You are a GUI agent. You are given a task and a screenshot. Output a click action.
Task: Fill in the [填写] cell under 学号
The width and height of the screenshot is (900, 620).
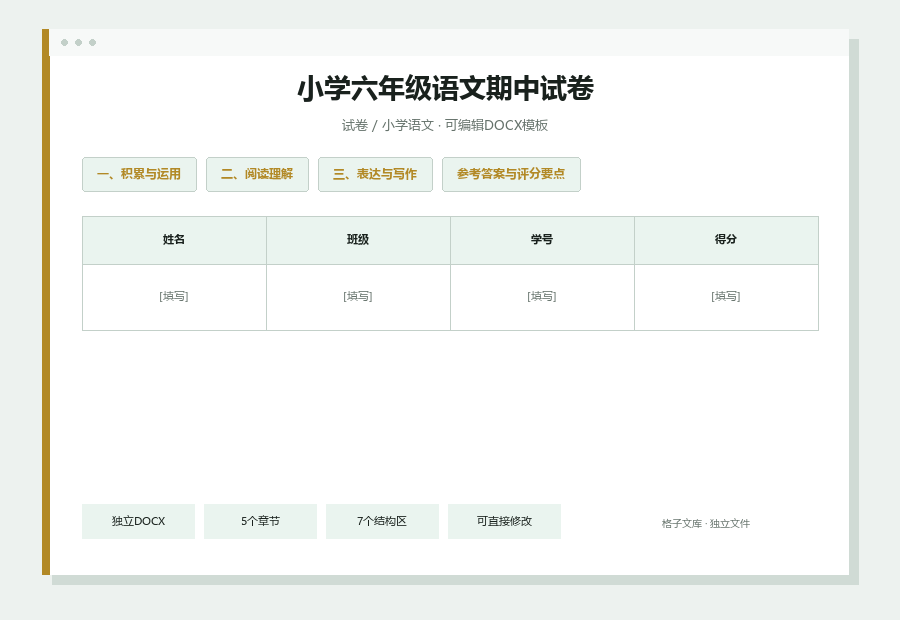[x=542, y=297]
